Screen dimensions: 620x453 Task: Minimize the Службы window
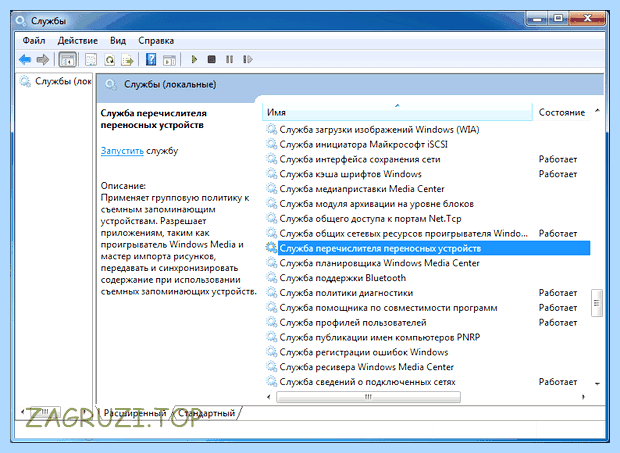[537, 19]
